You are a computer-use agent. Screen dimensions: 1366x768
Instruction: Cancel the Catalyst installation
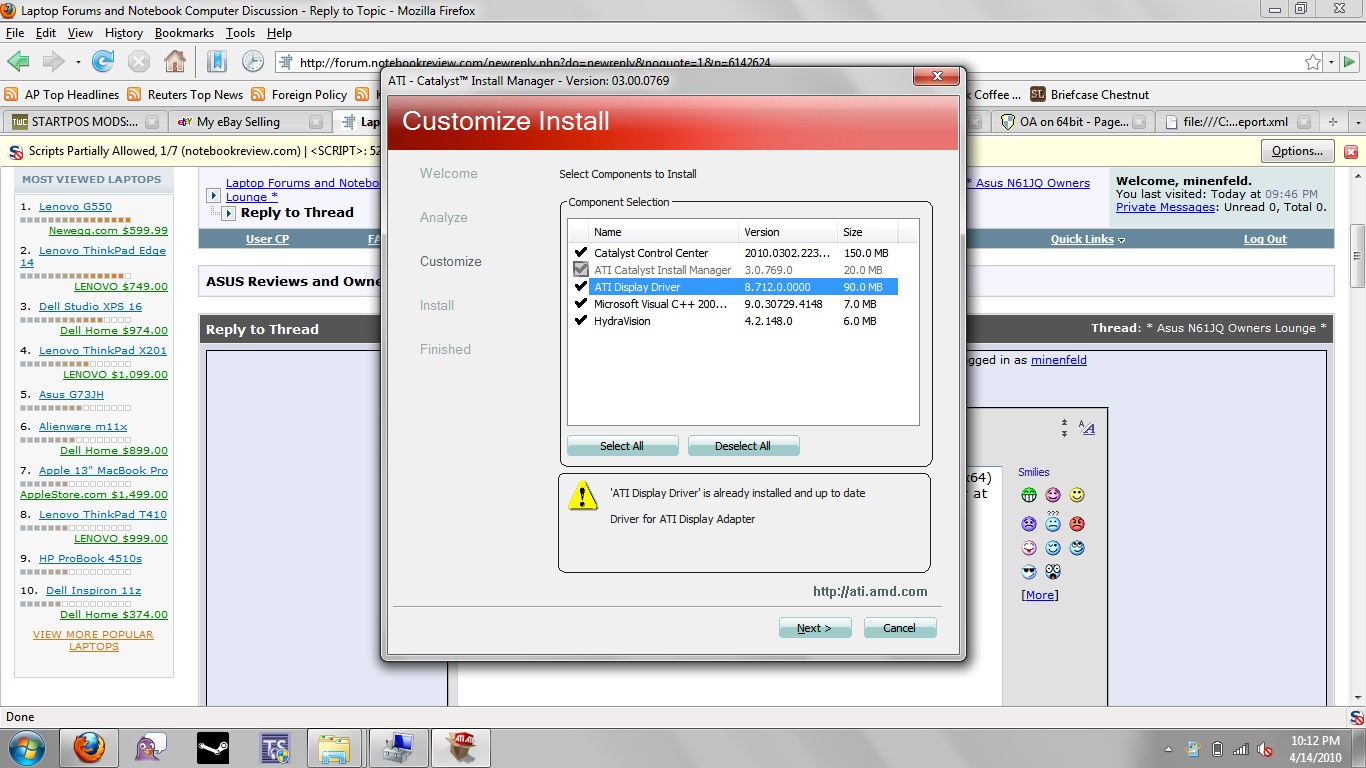[x=899, y=628]
